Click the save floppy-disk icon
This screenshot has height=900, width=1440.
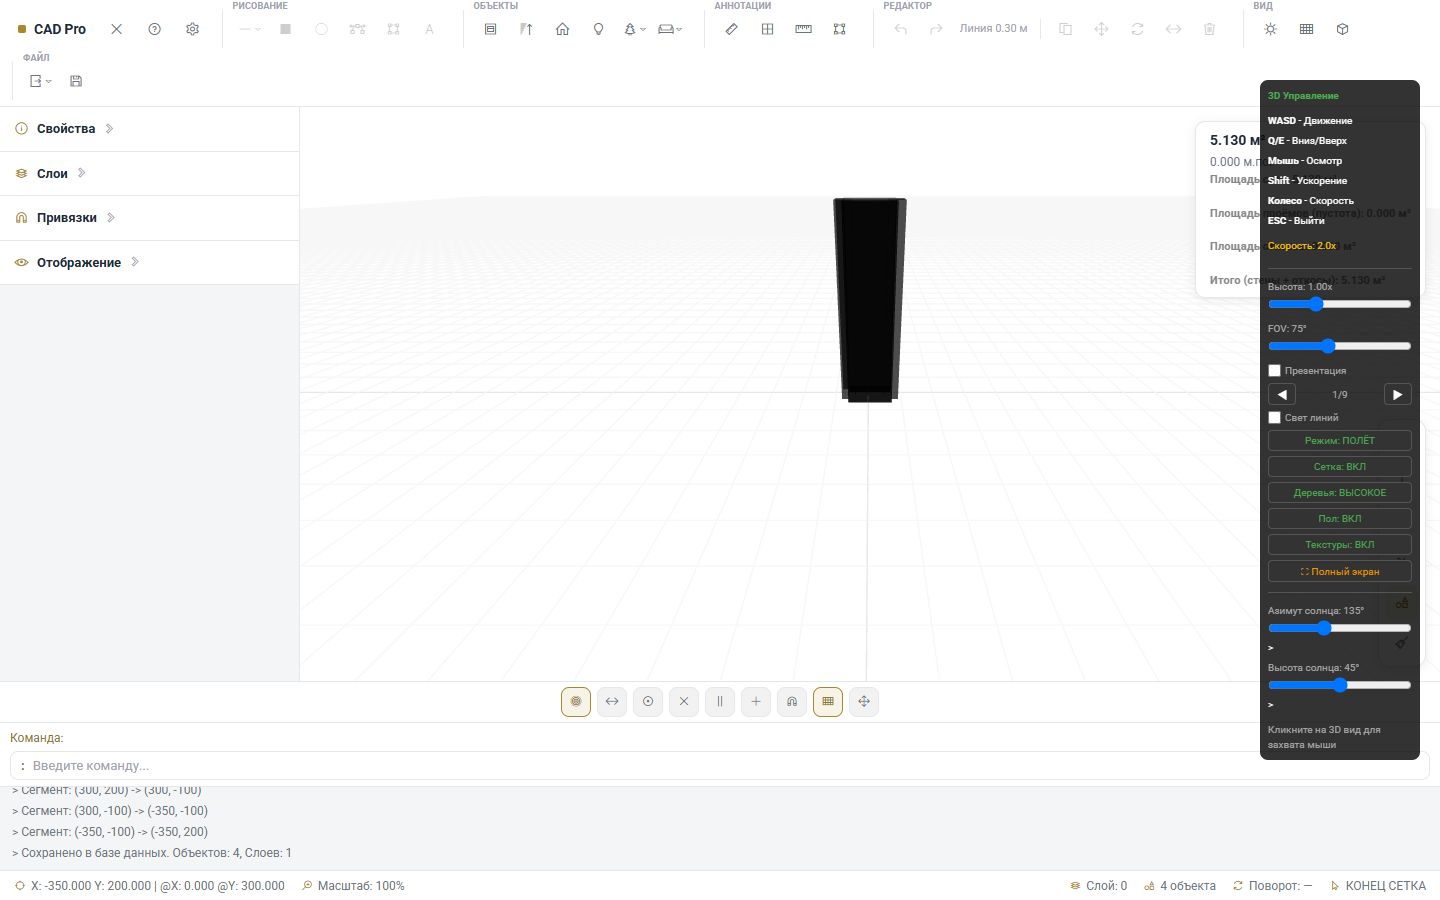tap(76, 81)
